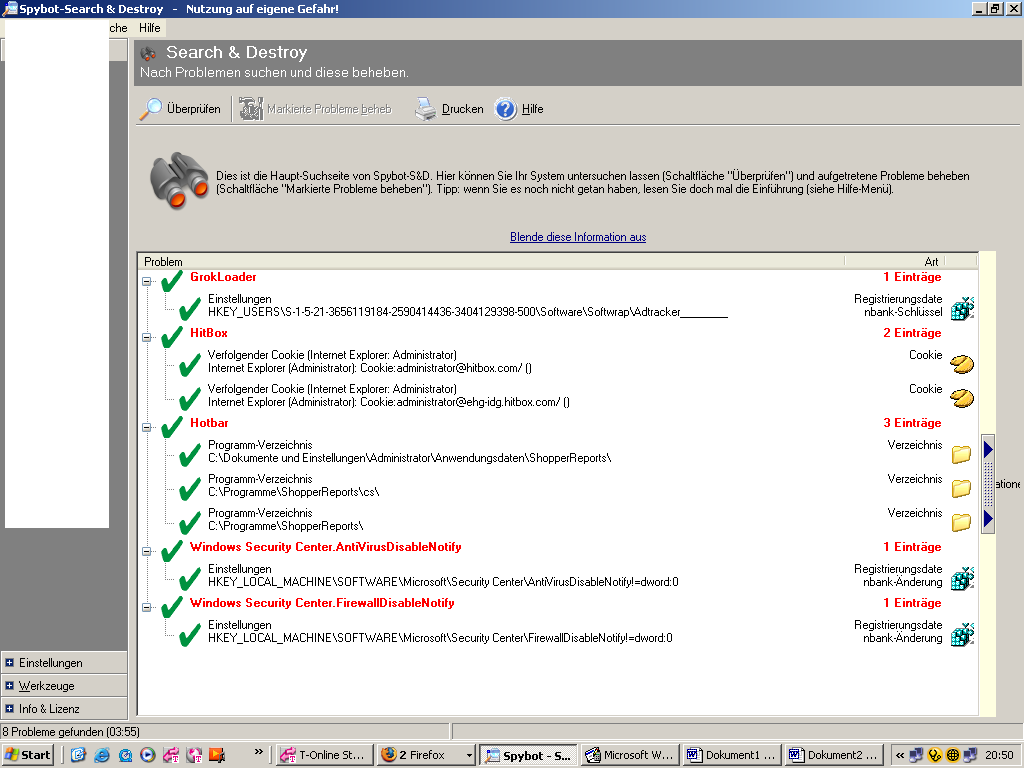Click the QuickTime quick launch icon
The height and width of the screenshot is (768, 1024).
click(125, 755)
